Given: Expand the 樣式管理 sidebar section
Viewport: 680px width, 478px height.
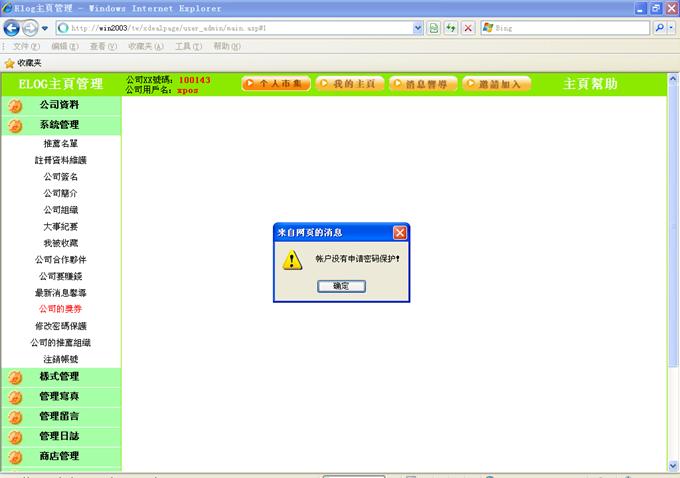Looking at the screenshot, I should click(x=59, y=376).
